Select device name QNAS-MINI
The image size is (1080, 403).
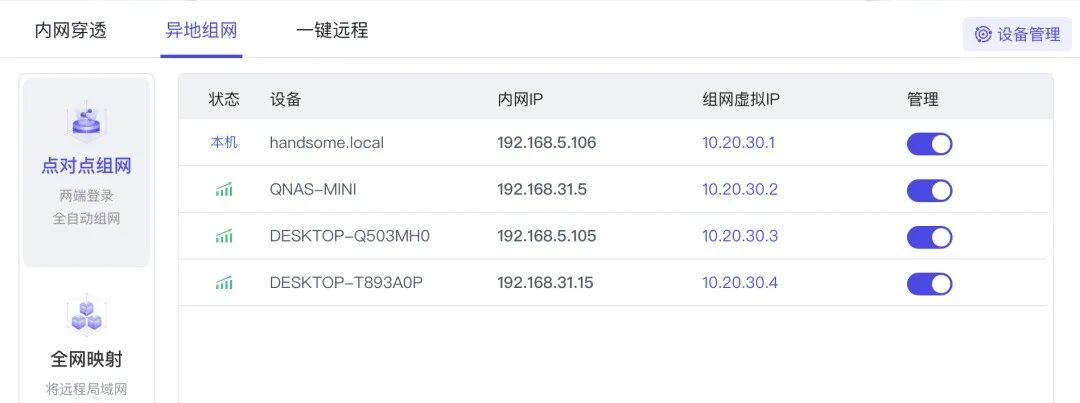[x=313, y=189]
